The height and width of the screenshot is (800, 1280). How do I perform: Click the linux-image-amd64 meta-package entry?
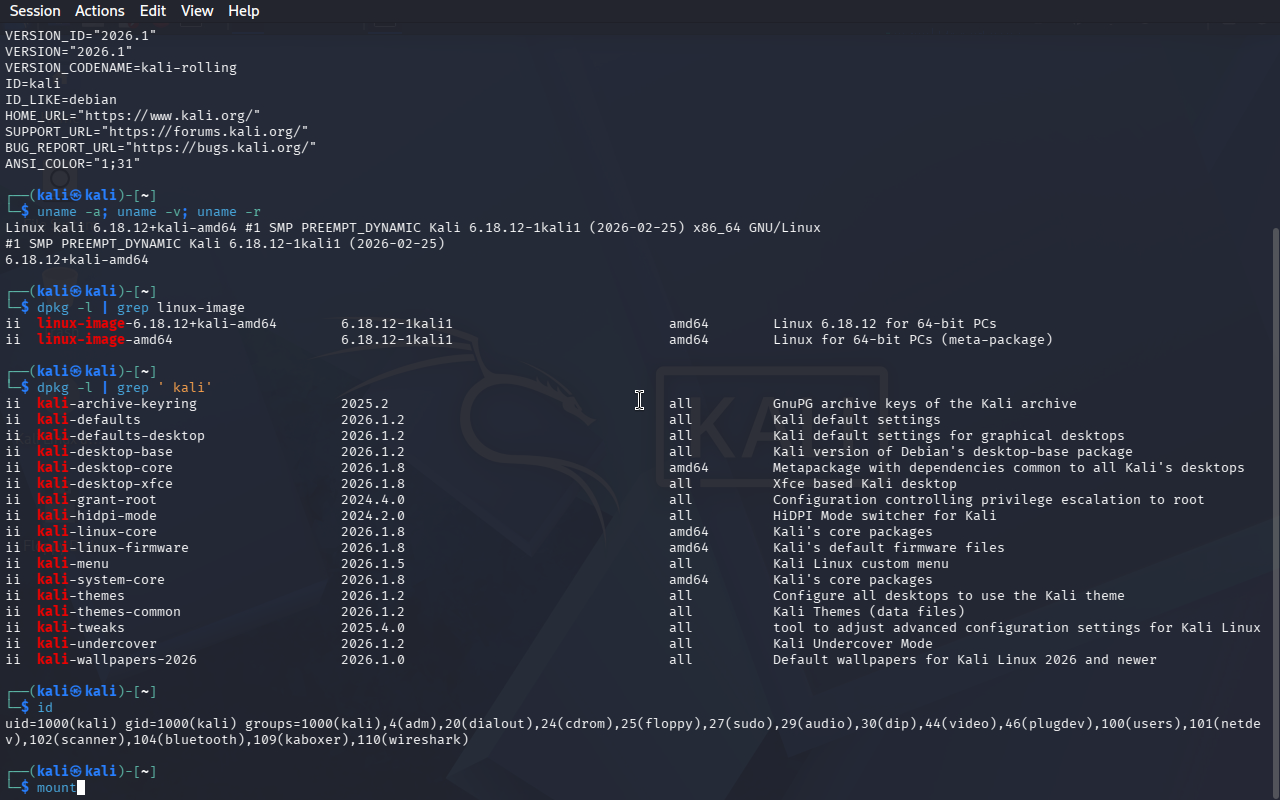tap(105, 340)
